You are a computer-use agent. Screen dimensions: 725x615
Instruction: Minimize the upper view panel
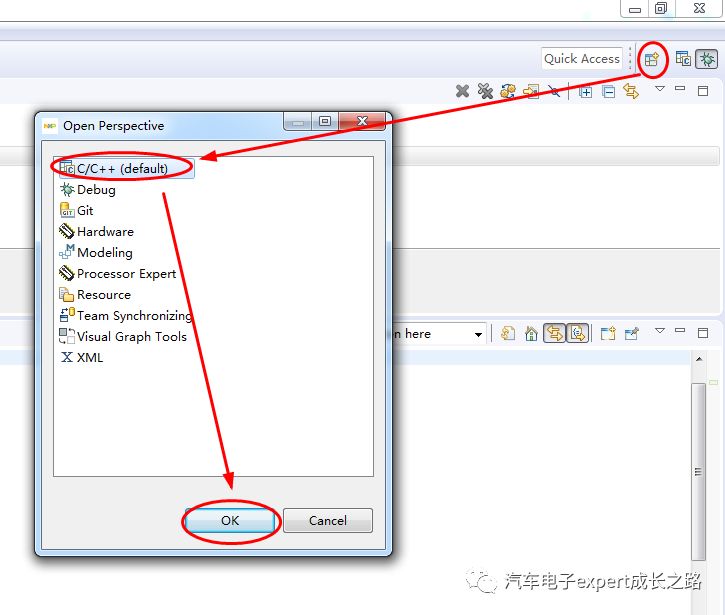coord(680,88)
